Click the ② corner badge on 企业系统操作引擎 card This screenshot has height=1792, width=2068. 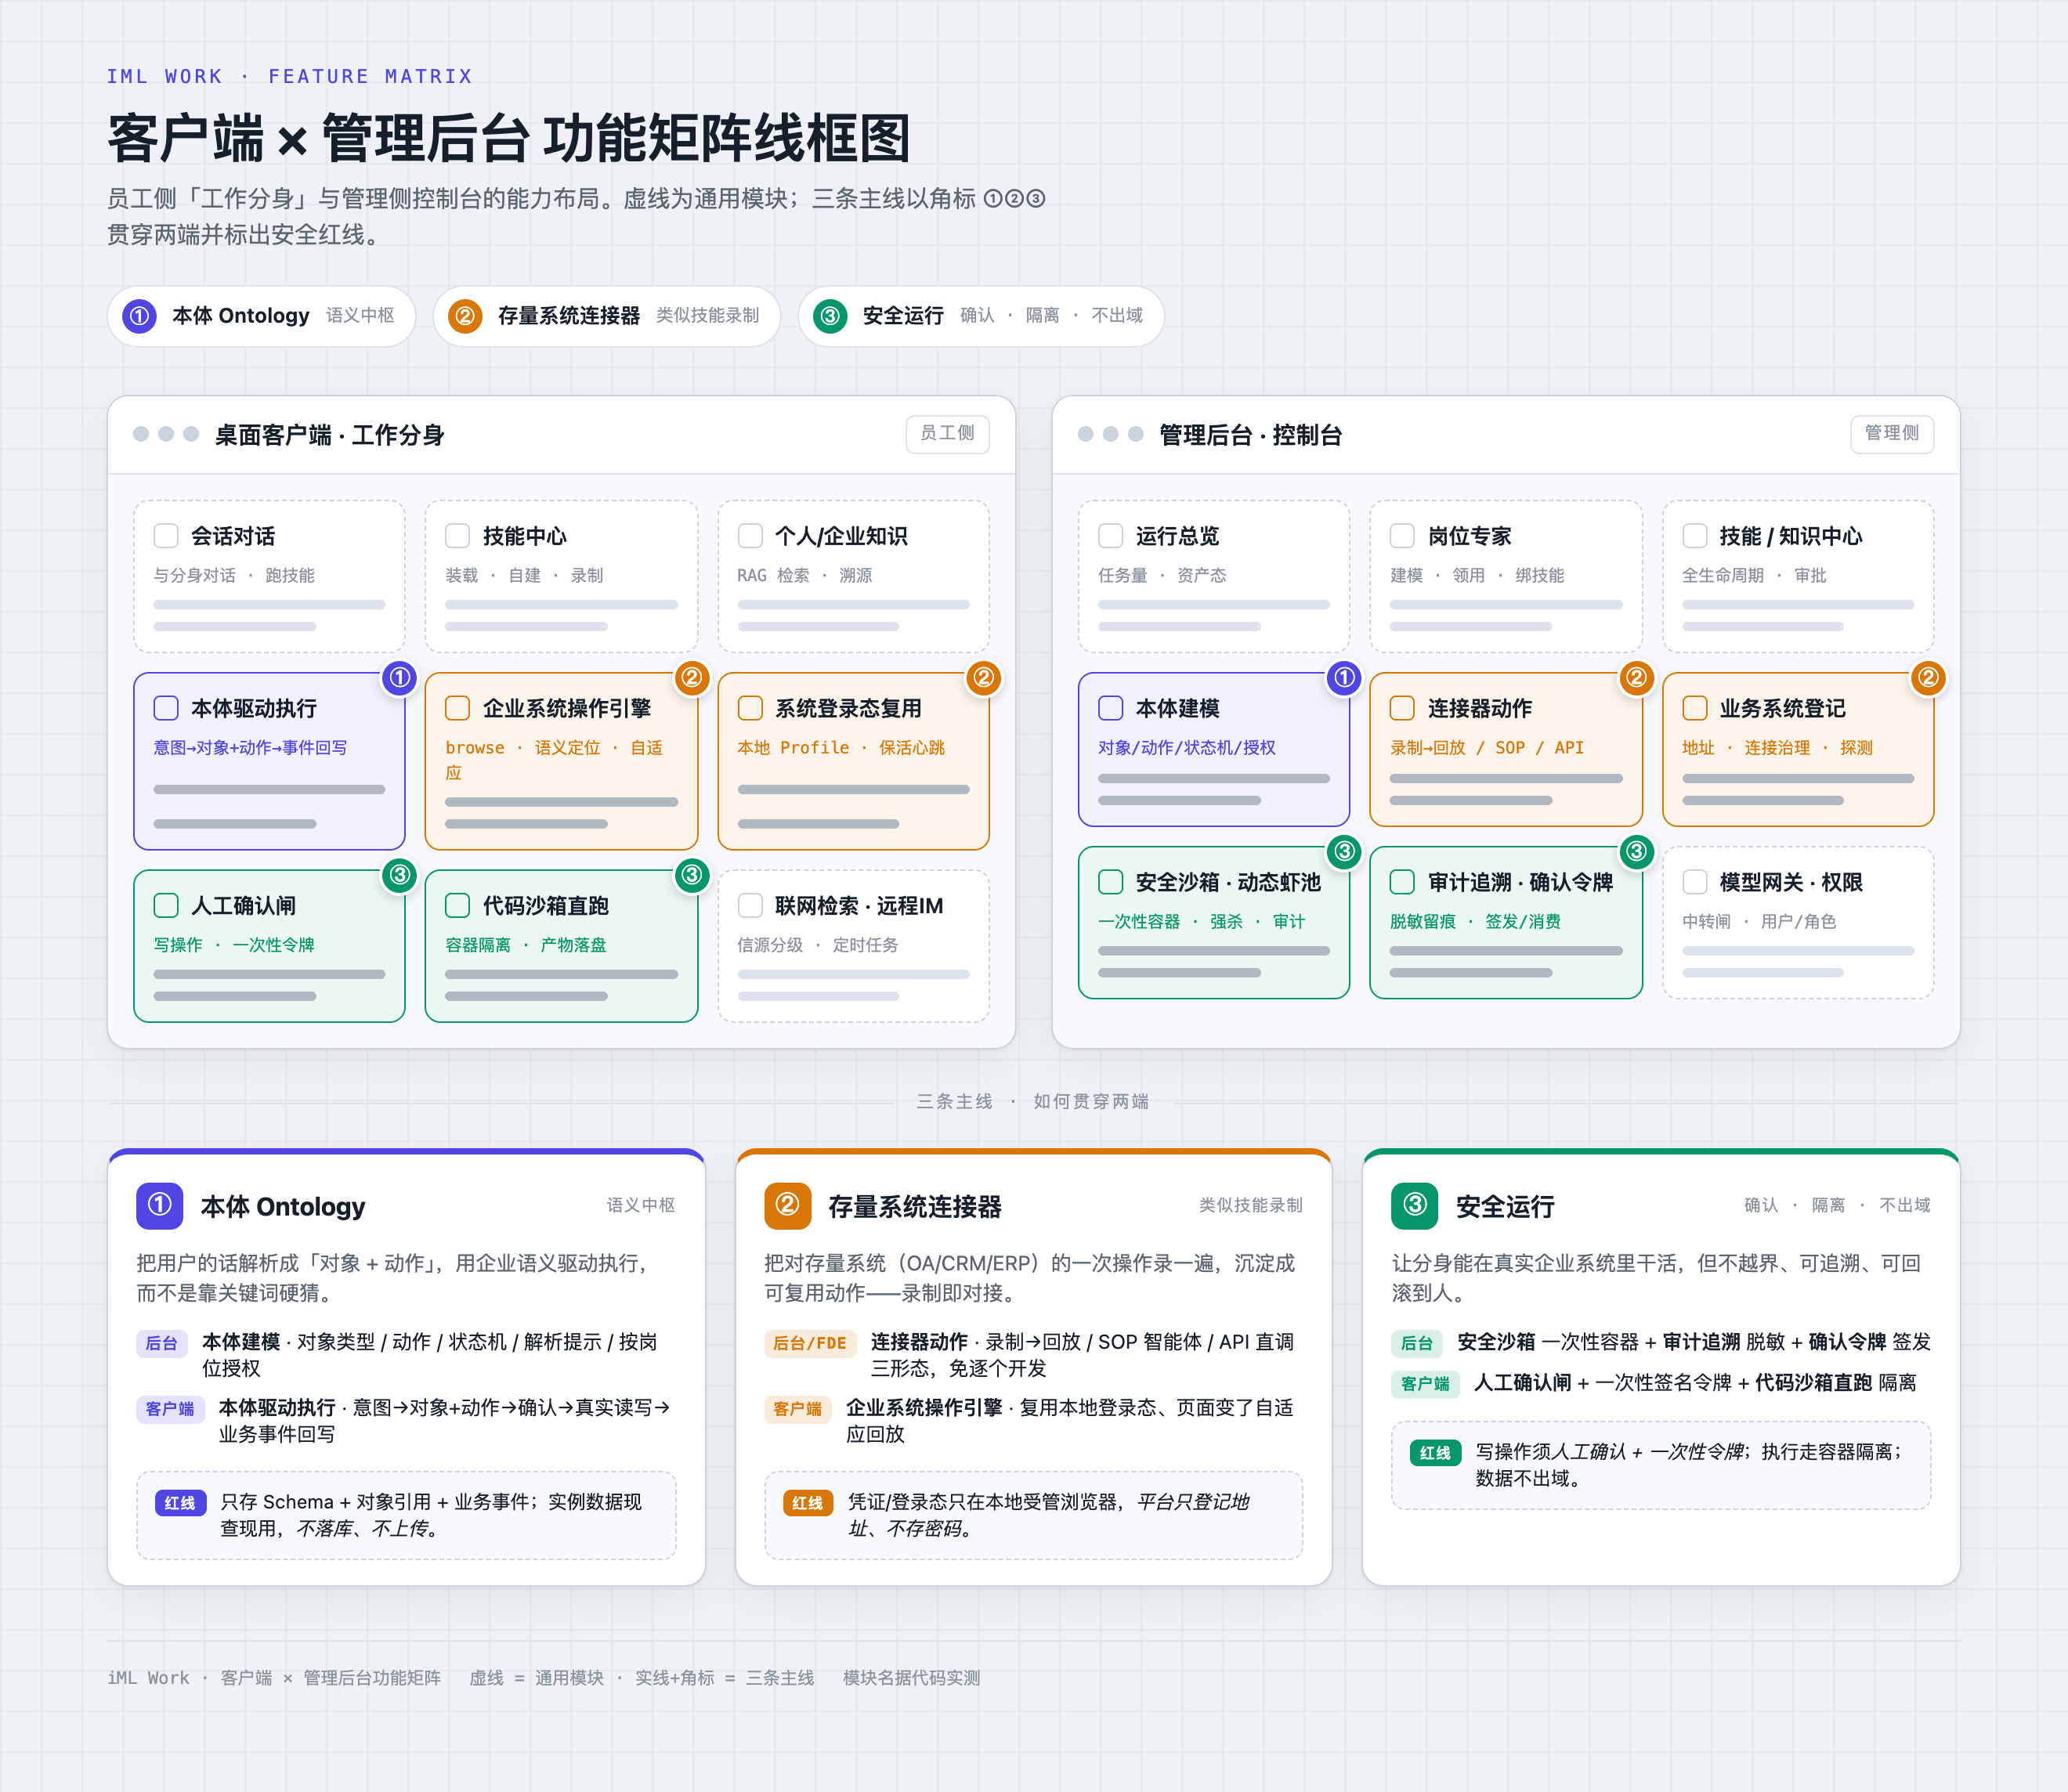pyautogui.click(x=692, y=678)
